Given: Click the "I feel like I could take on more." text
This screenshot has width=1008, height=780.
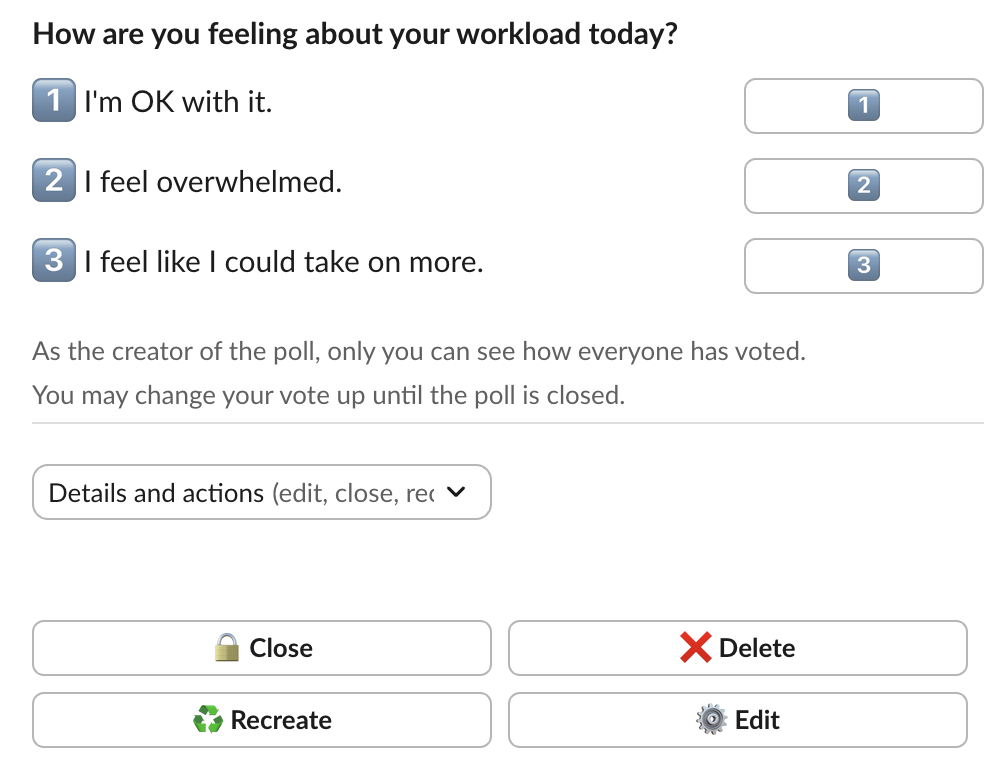Looking at the screenshot, I should [284, 261].
